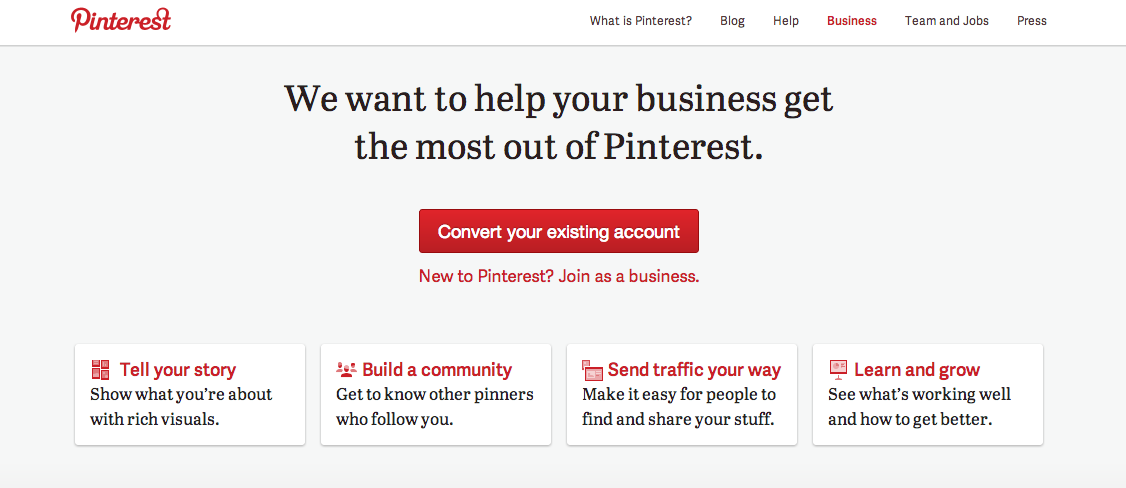Visit the Press nav link
The height and width of the screenshot is (488, 1126).
(1031, 21)
